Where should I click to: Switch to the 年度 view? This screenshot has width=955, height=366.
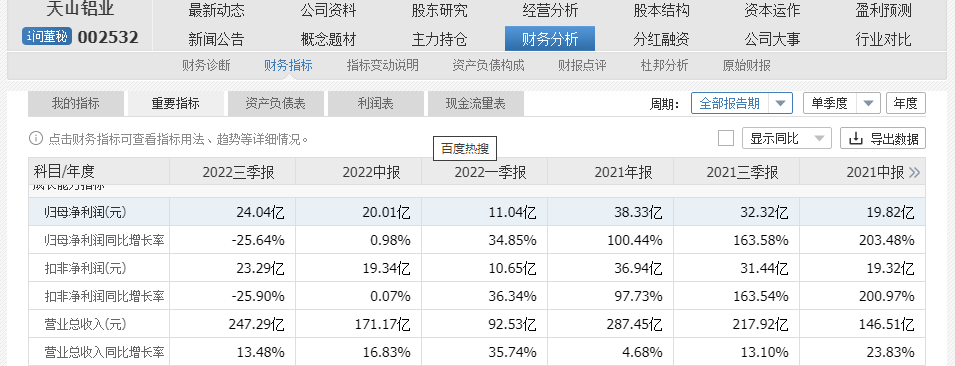[x=906, y=103]
